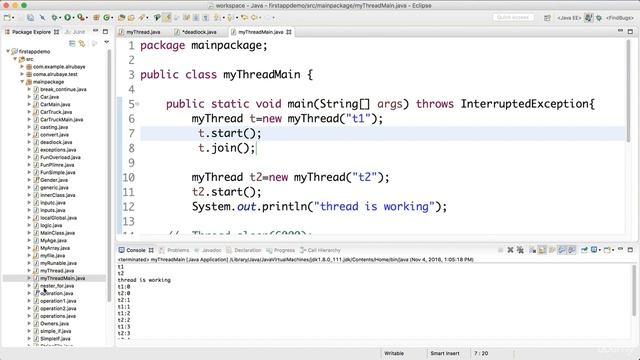The height and width of the screenshot is (360, 640).
Task: Expand the myThread.java tree node
Action: click(x=29, y=271)
